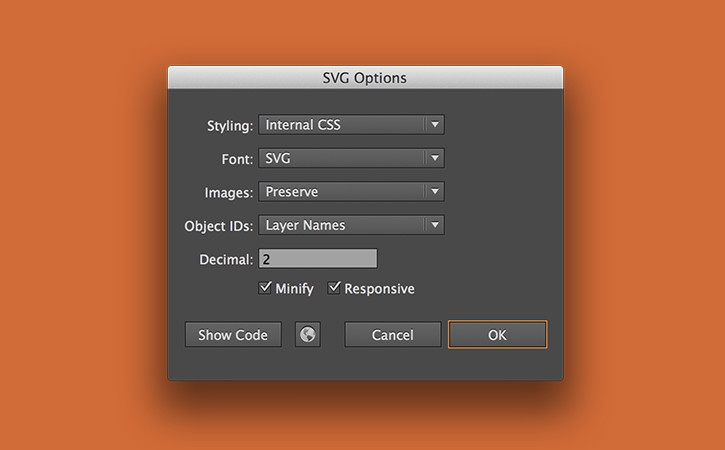
Task: Uncheck the Responsive checkbox
Action: pos(335,288)
